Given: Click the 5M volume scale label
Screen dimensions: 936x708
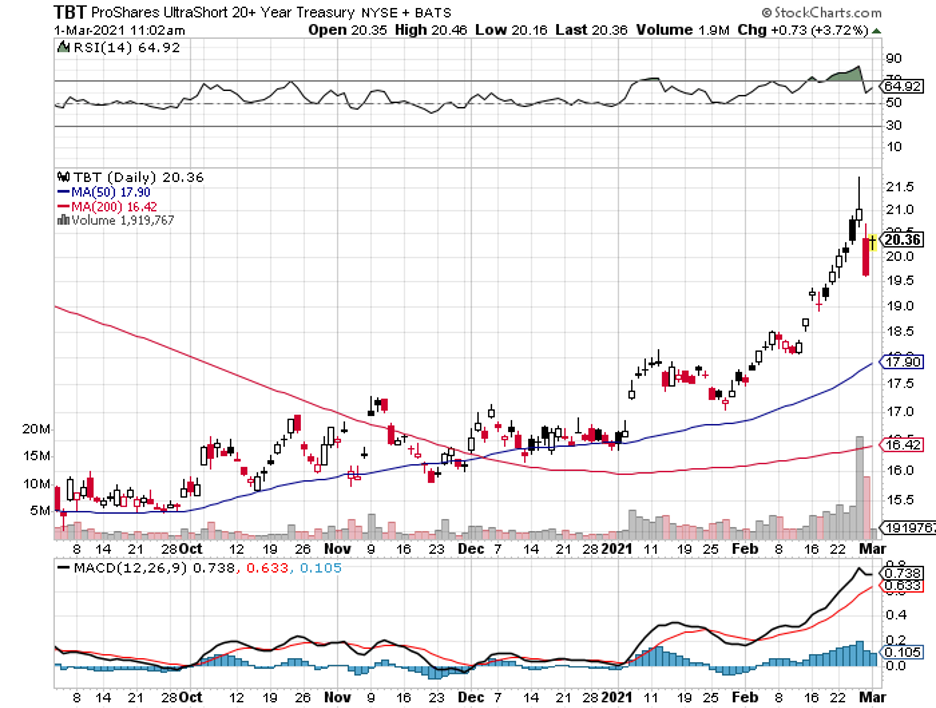Looking at the screenshot, I should pos(41,511).
